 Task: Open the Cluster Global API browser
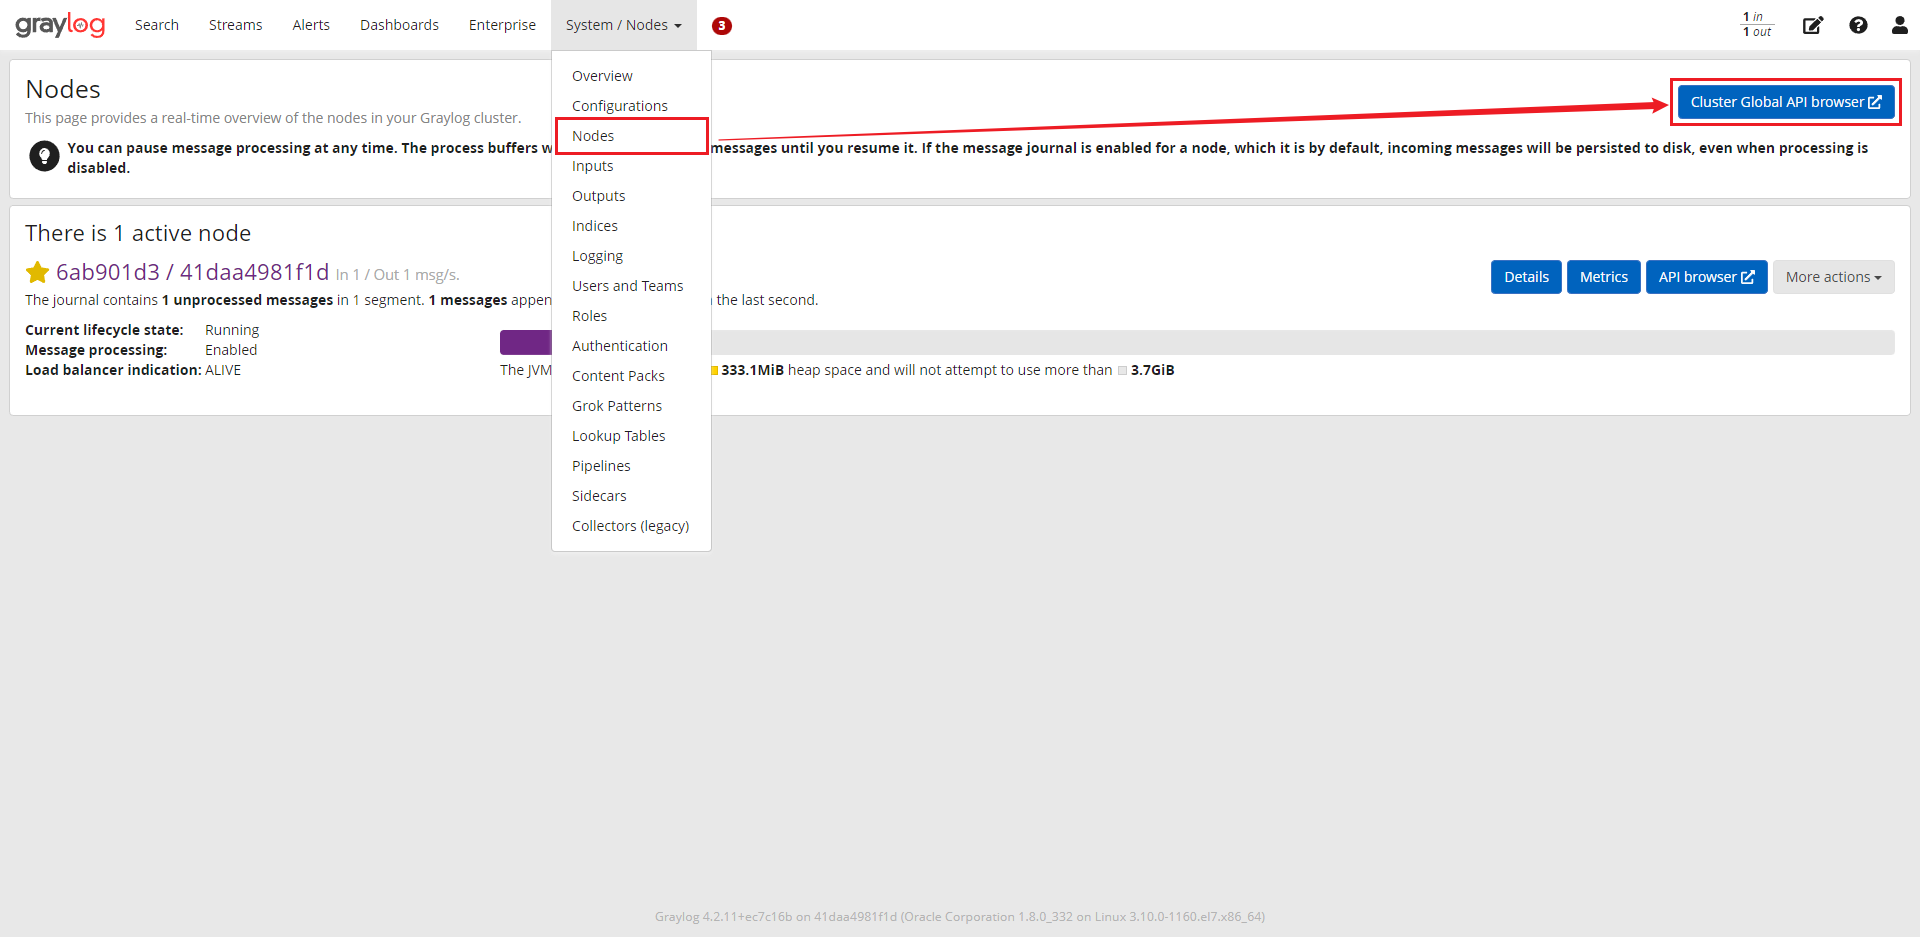pos(1786,102)
